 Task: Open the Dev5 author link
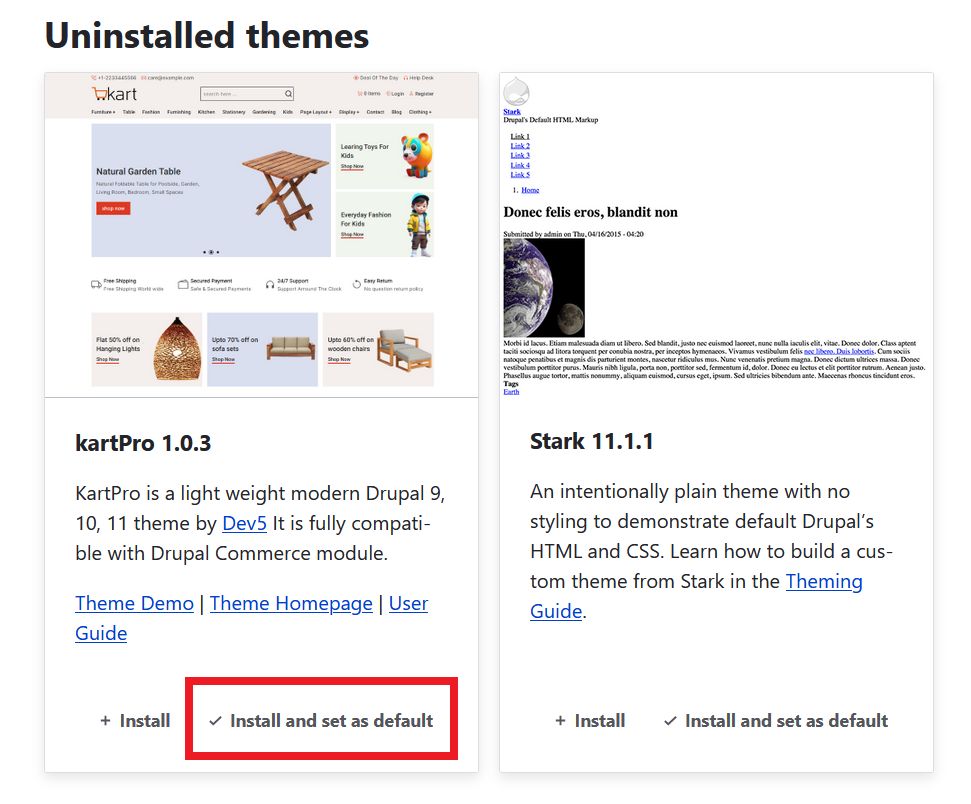pyautogui.click(x=245, y=523)
